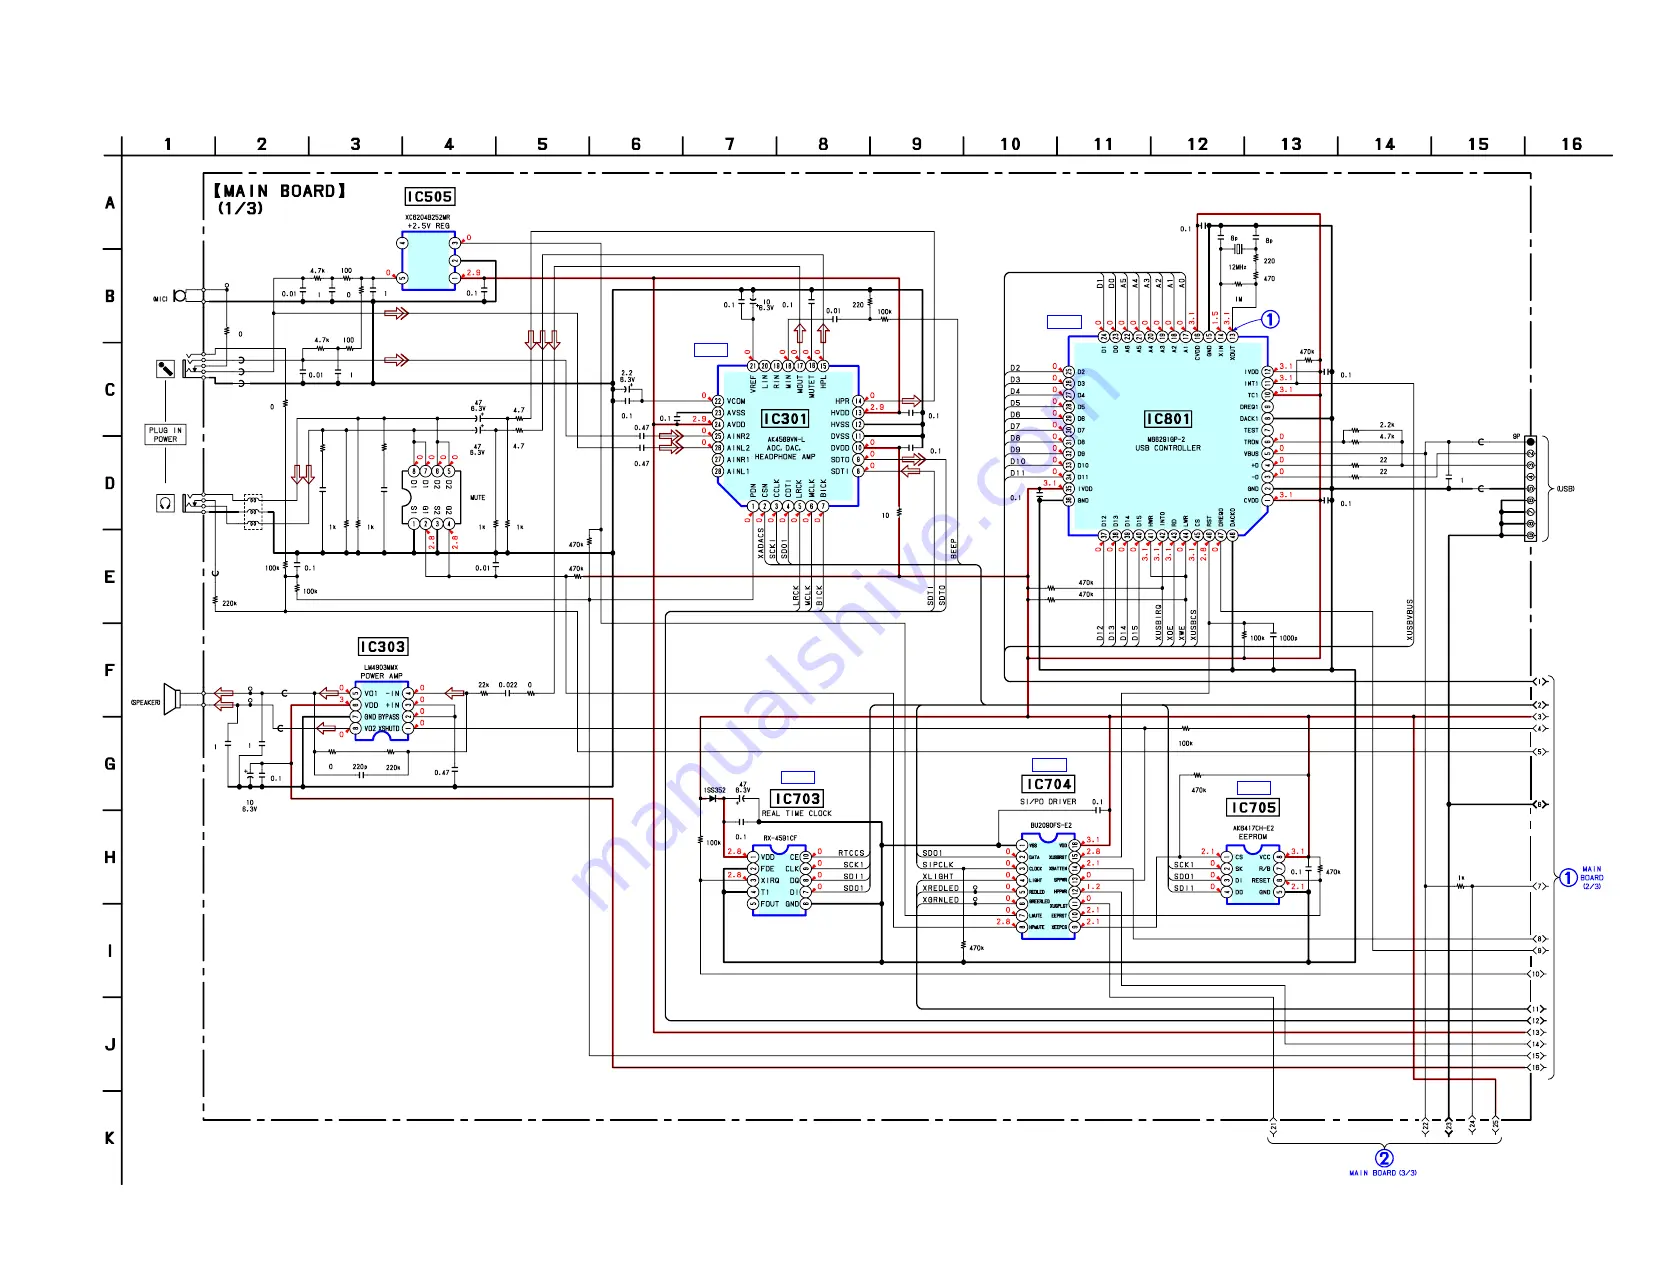Click the XLIGHT signal label
Image resolution: width=1680 pixels, height=1263 pixels.
pyautogui.click(x=938, y=877)
